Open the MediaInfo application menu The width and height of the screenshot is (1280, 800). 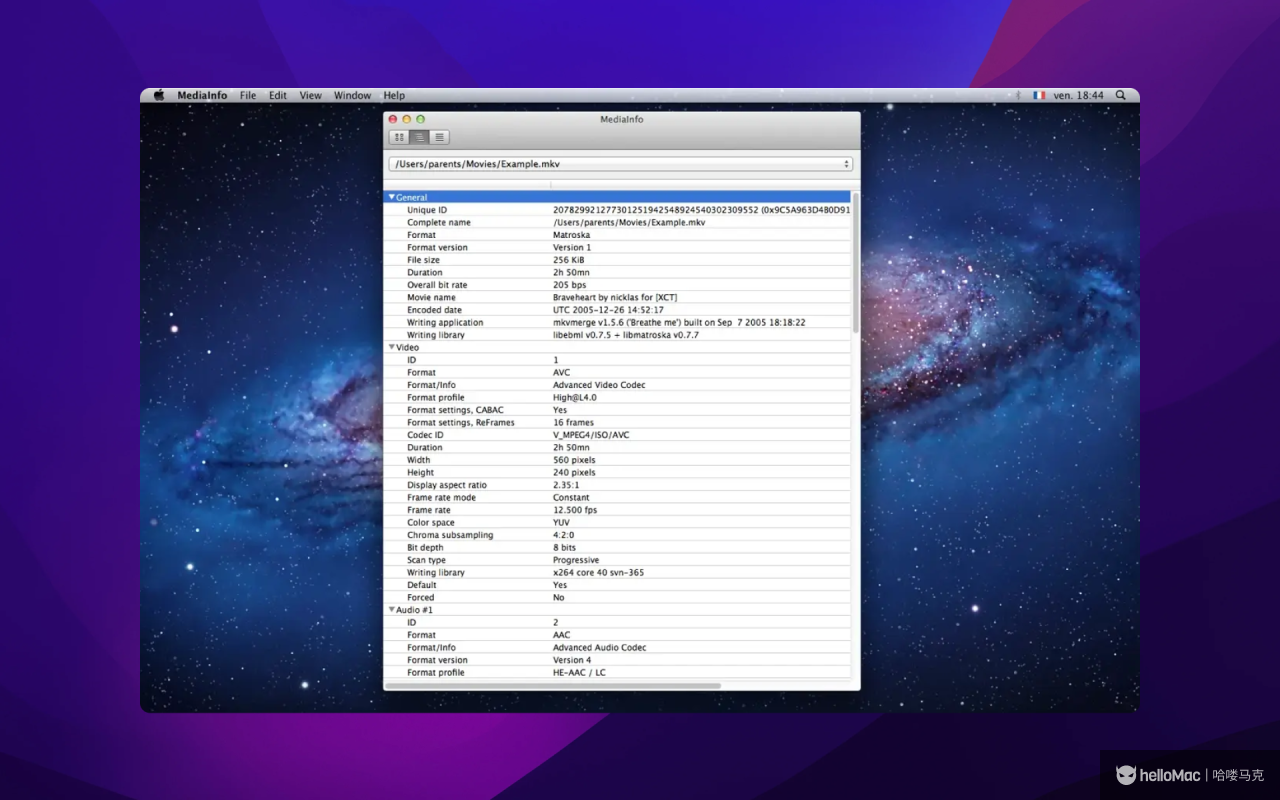202,95
